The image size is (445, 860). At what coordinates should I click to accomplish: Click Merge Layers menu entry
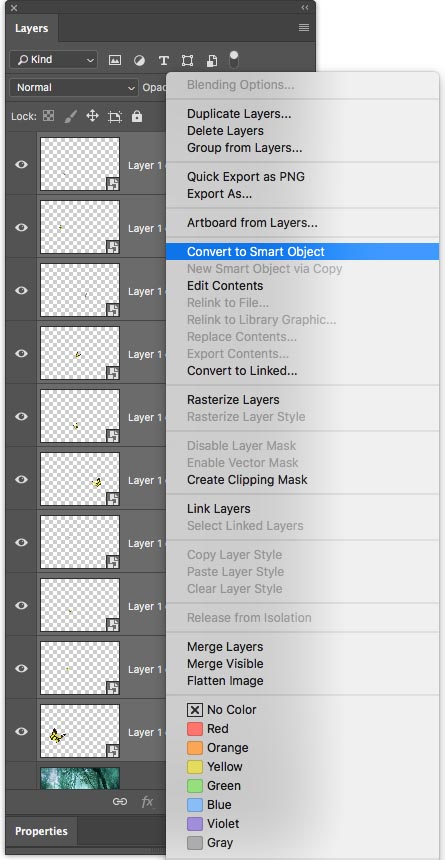pos(225,647)
